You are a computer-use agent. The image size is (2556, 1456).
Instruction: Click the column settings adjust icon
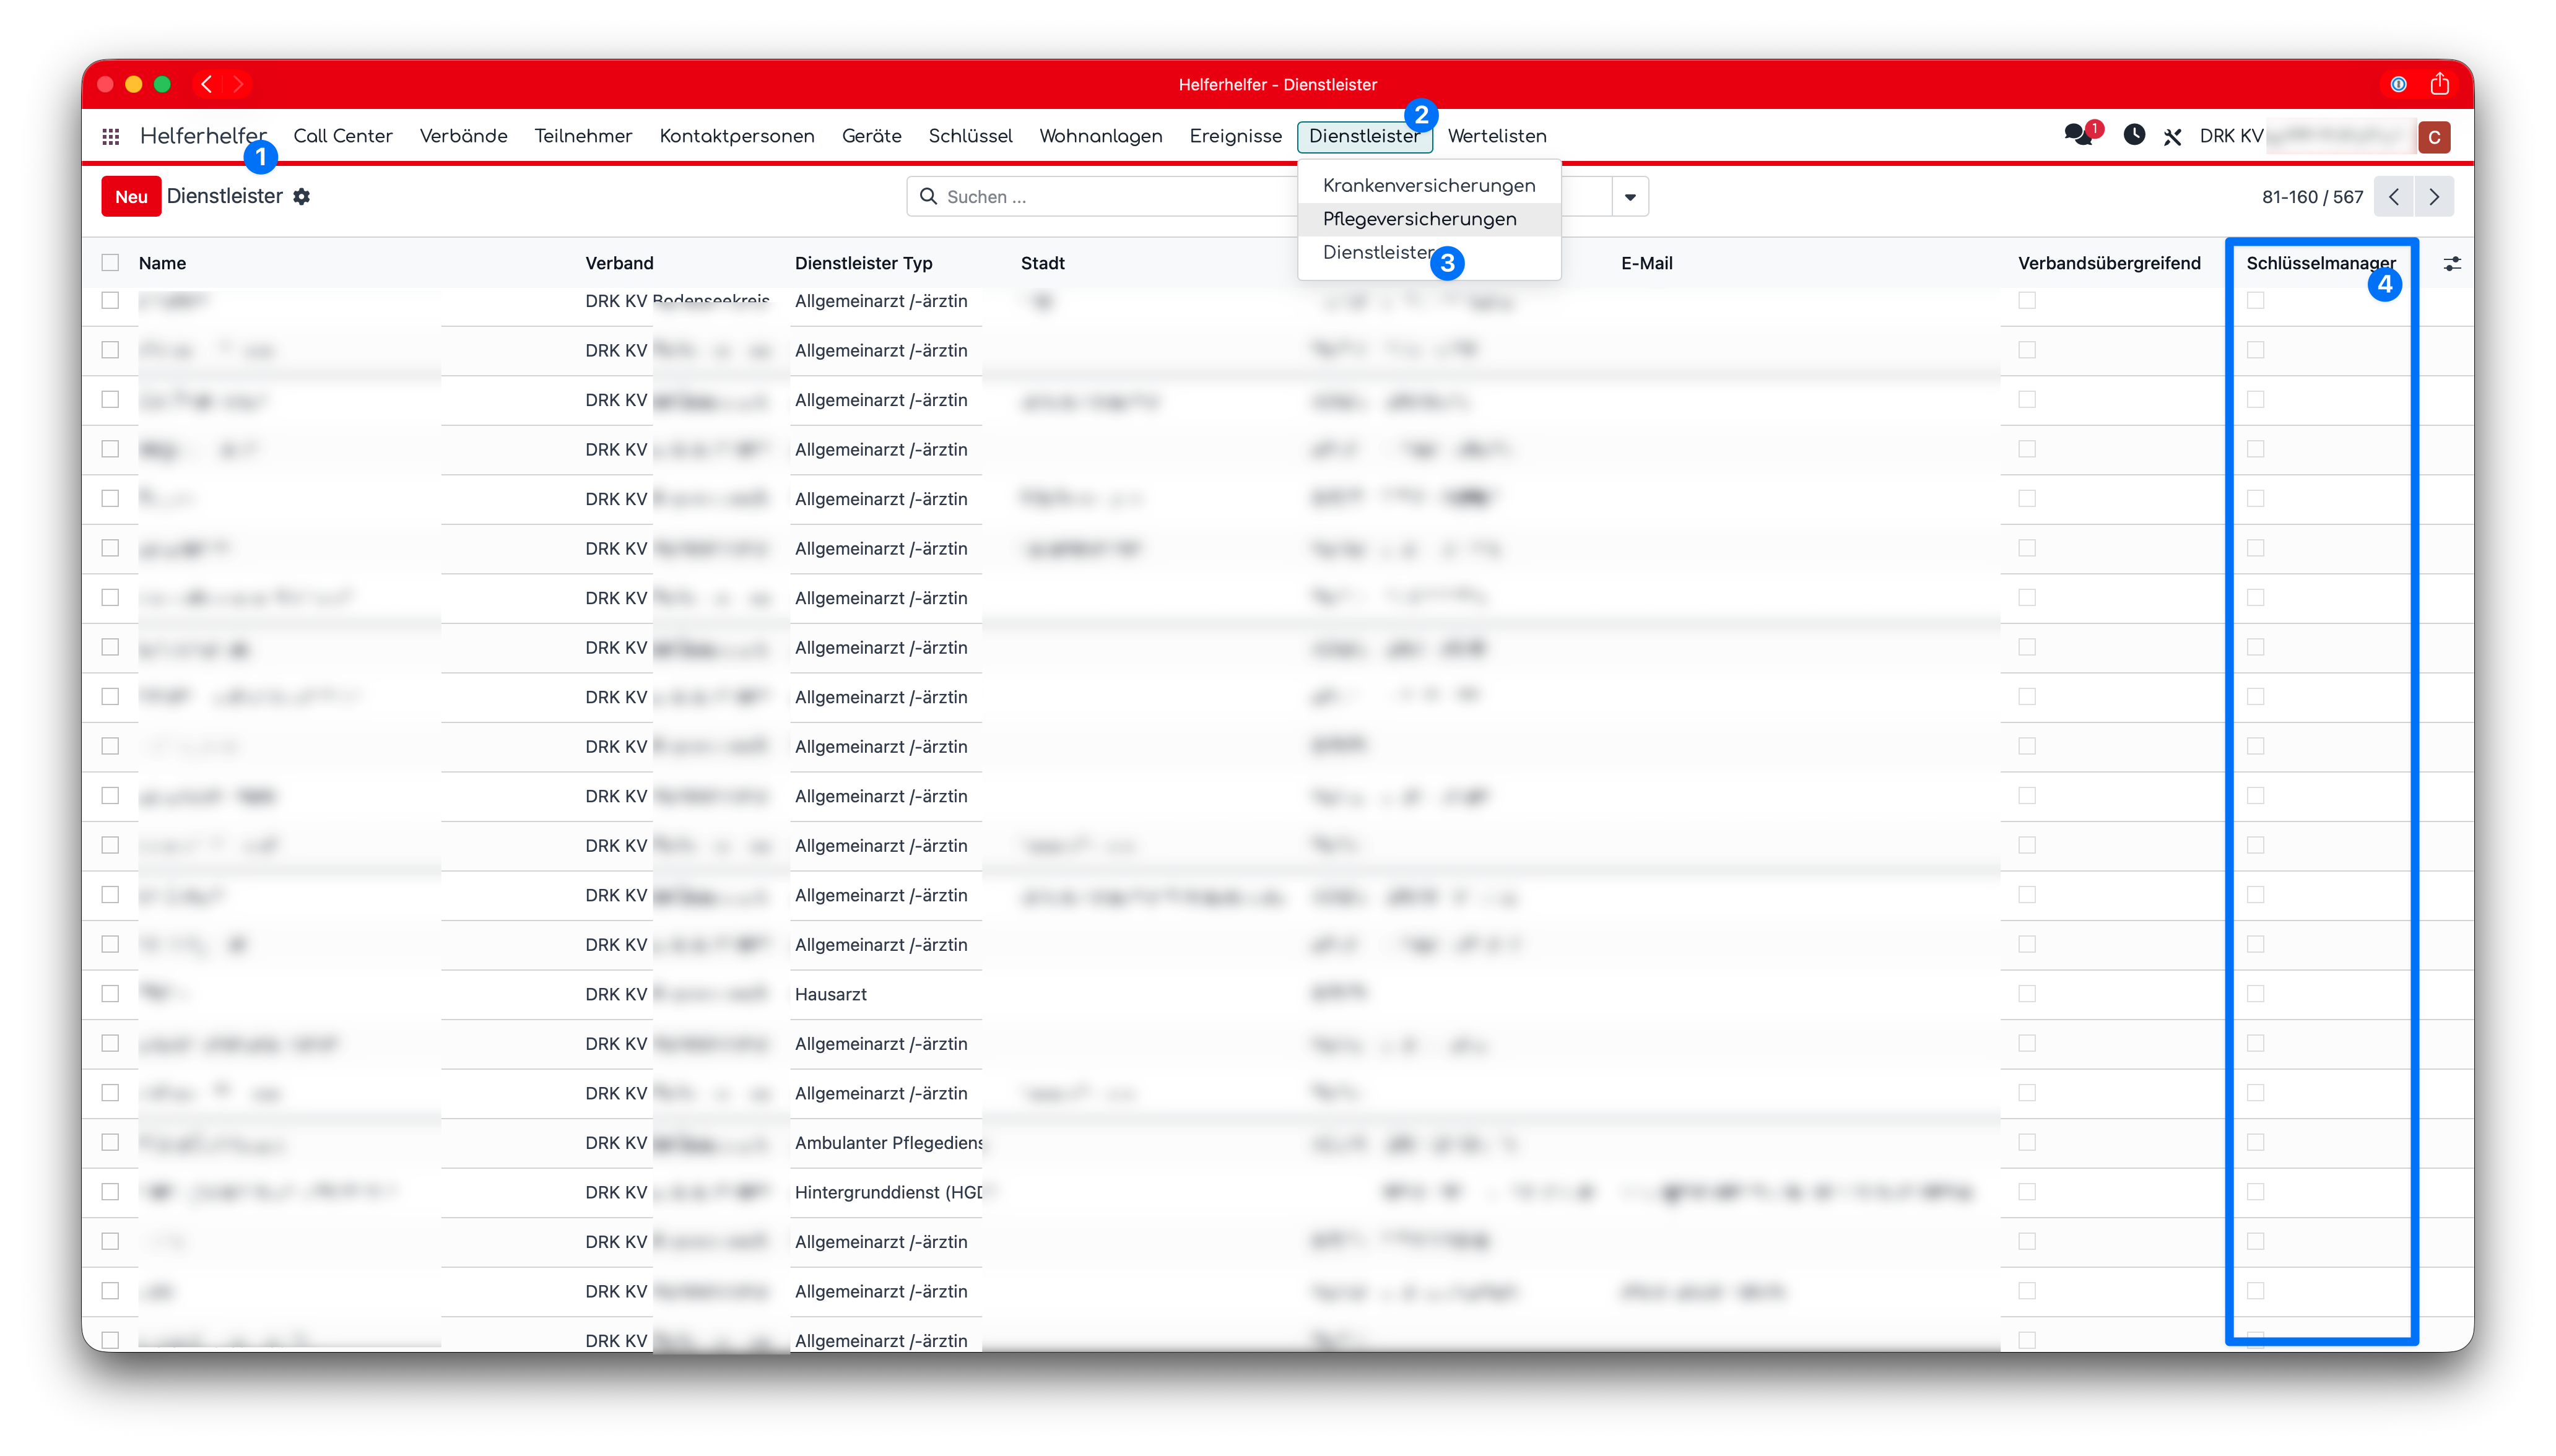(x=2452, y=264)
